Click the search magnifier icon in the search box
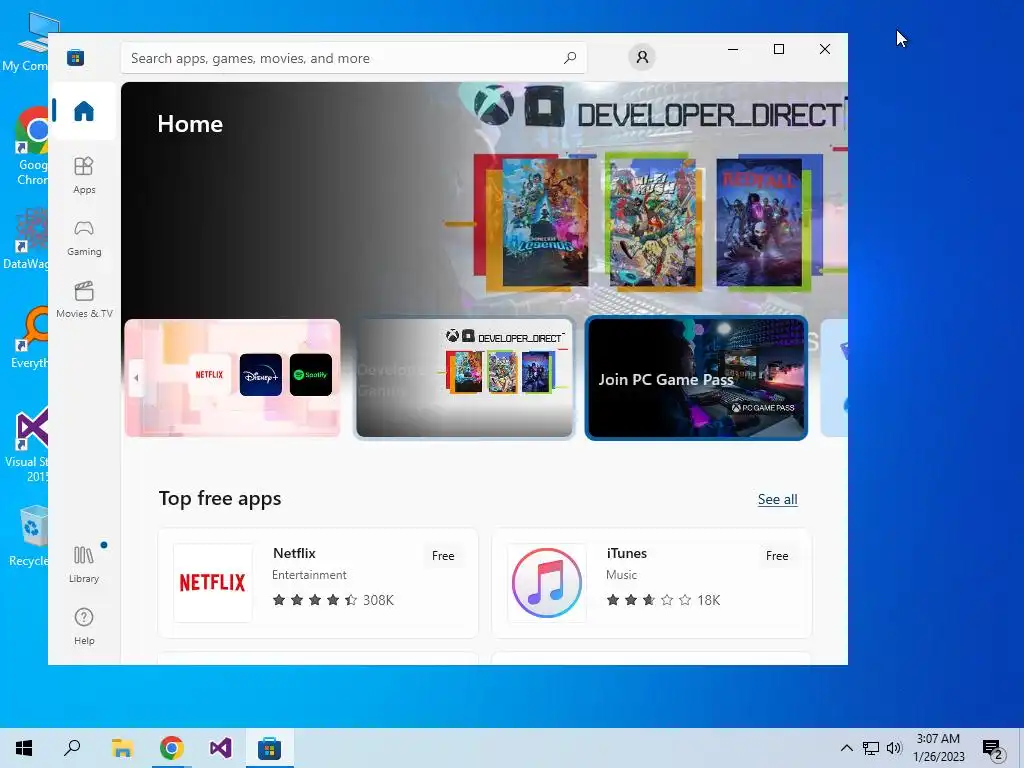Image resolution: width=1024 pixels, height=768 pixels. point(570,58)
